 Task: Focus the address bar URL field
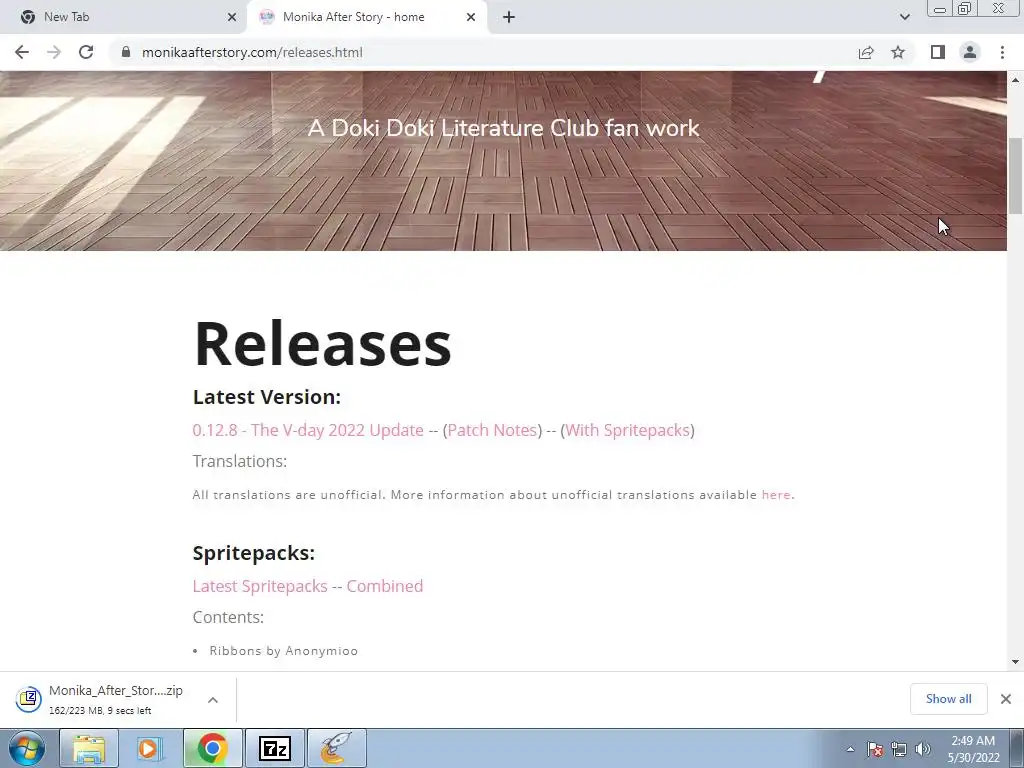coord(483,52)
